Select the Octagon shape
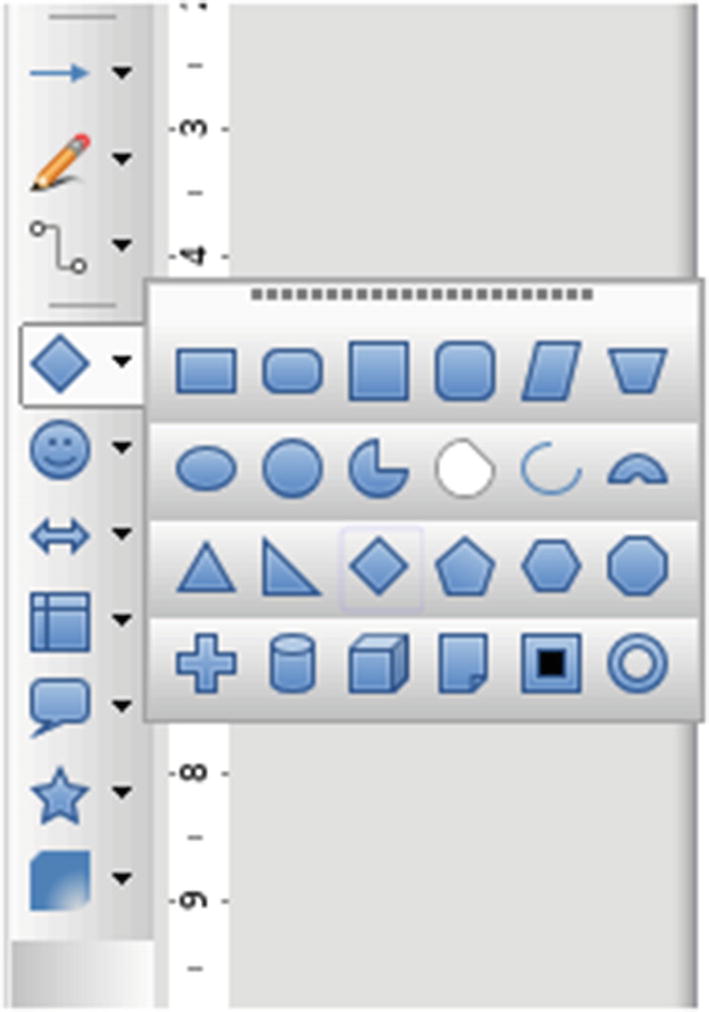 click(637, 566)
